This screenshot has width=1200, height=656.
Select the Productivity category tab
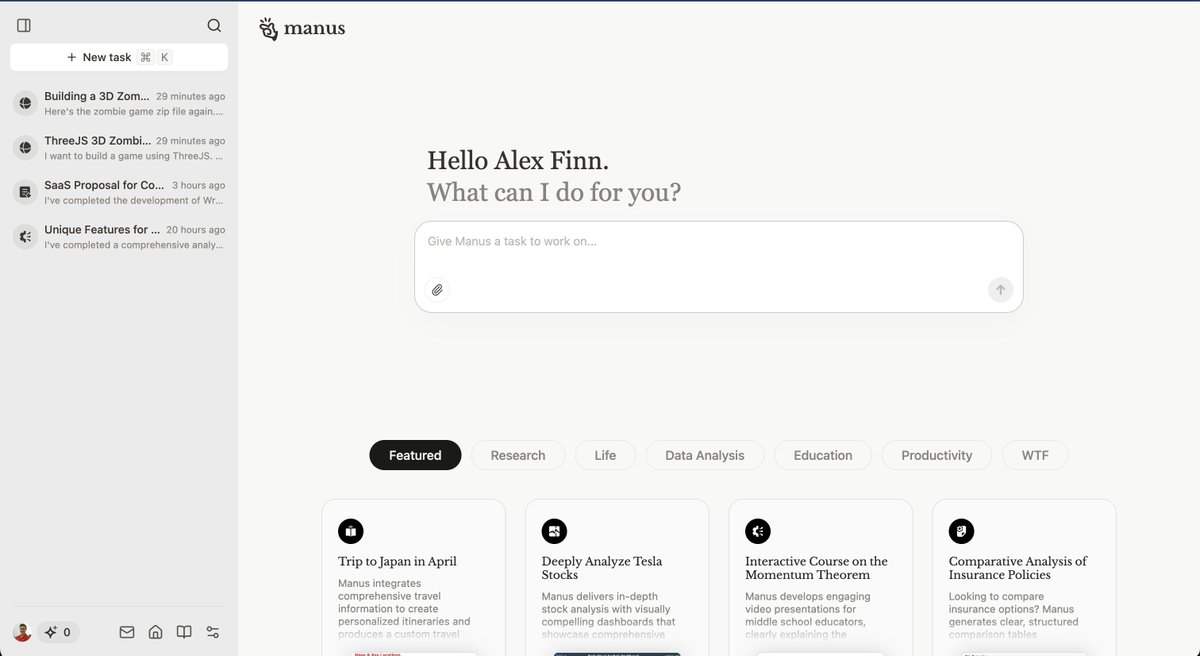click(x=937, y=455)
